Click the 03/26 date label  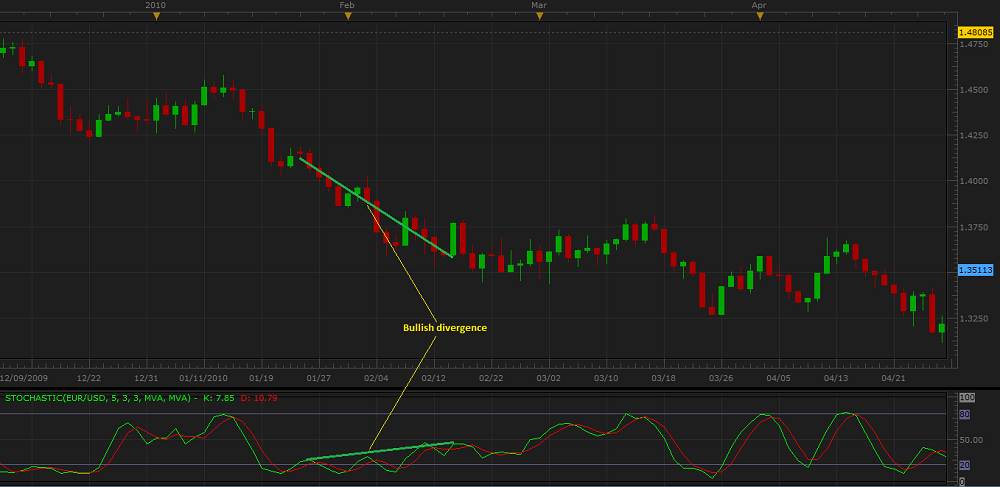721,378
